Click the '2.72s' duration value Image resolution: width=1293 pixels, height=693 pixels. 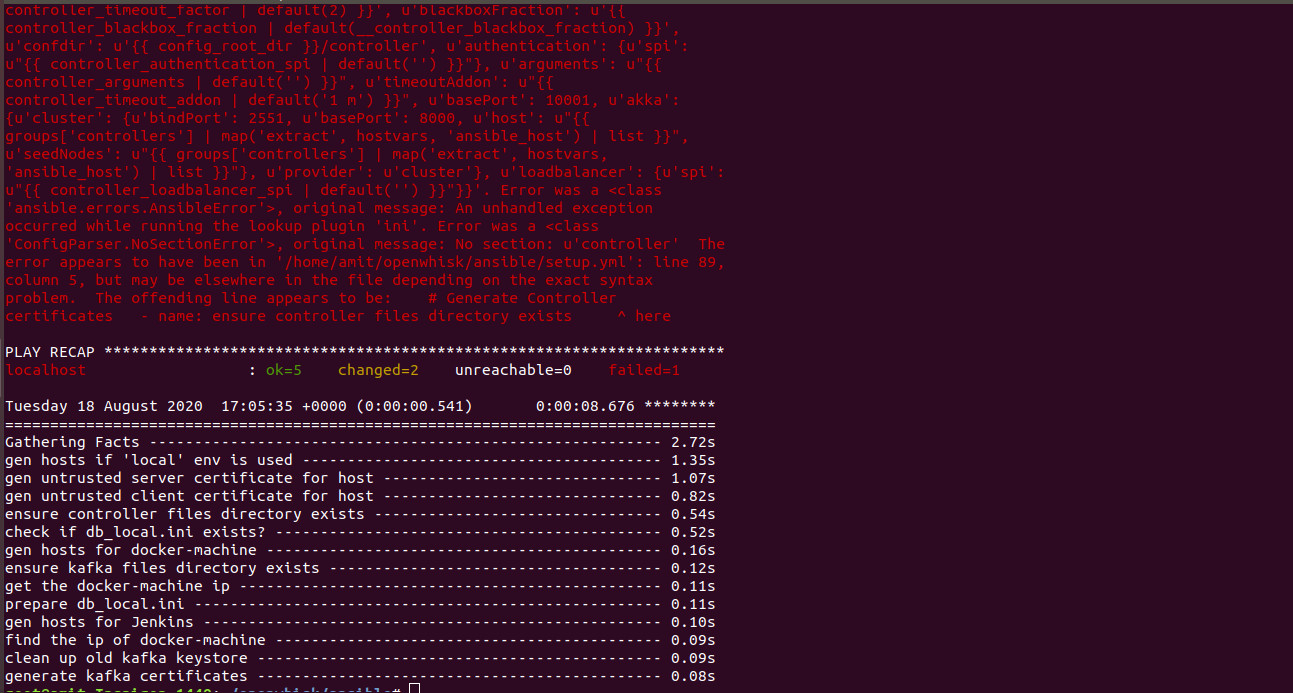[x=693, y=442]
